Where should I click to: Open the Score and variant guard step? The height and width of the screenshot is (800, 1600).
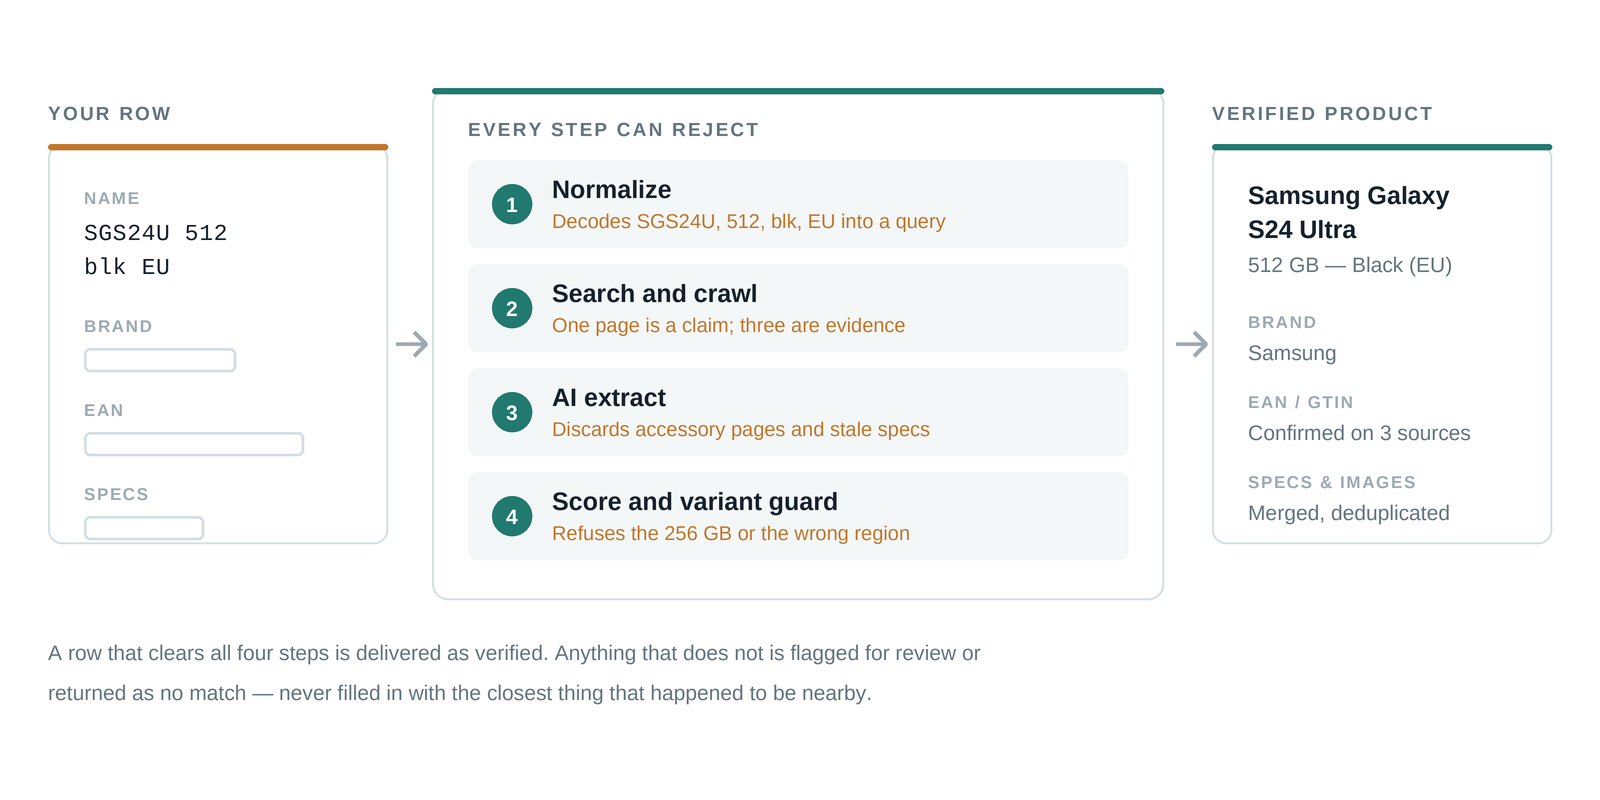798,516
